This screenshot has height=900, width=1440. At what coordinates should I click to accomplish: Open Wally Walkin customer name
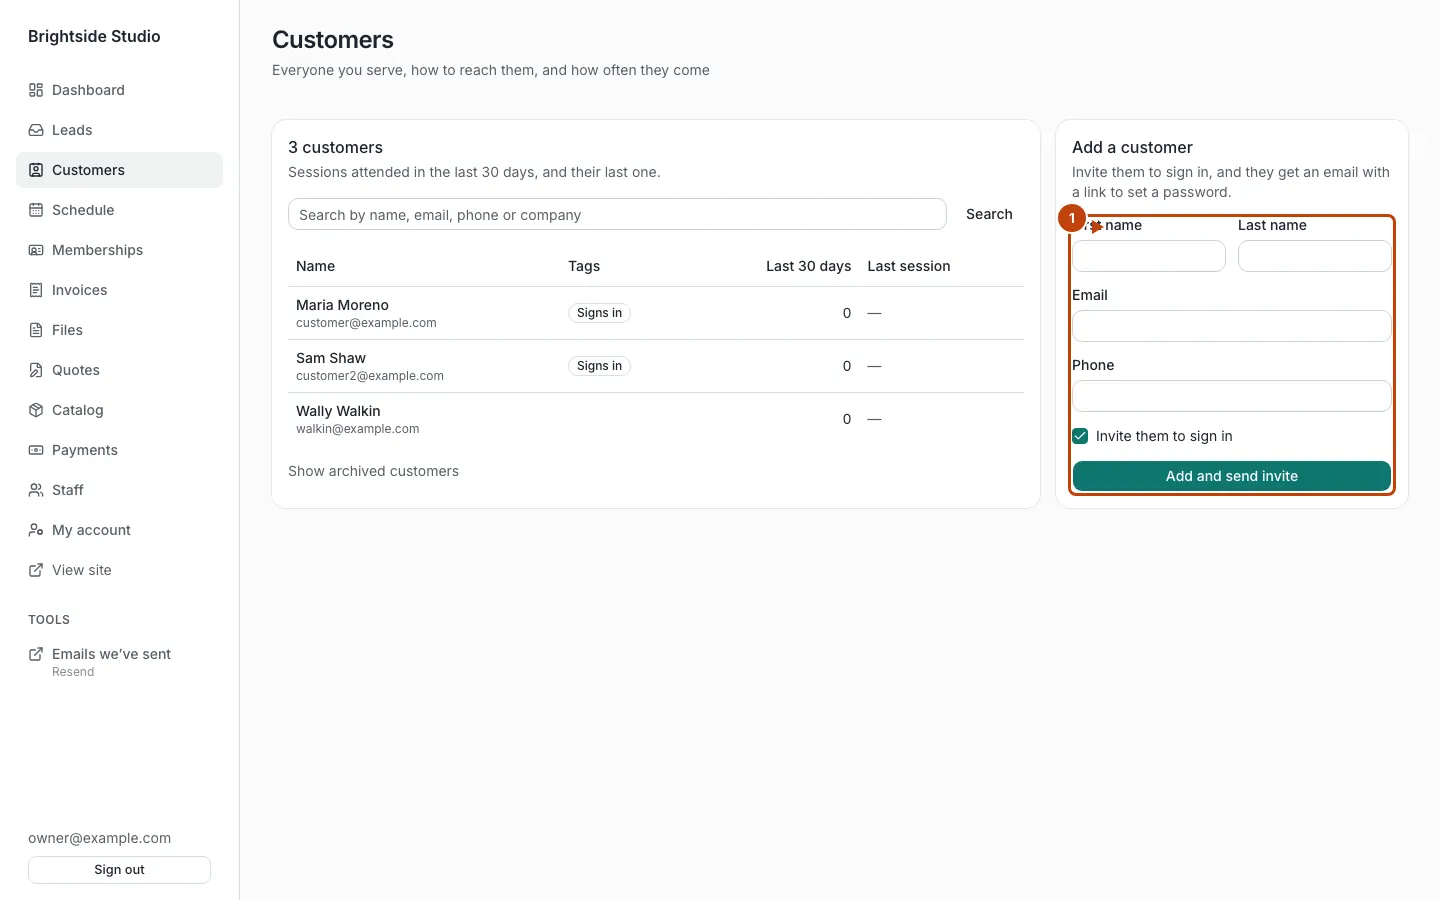click(338, 411)
